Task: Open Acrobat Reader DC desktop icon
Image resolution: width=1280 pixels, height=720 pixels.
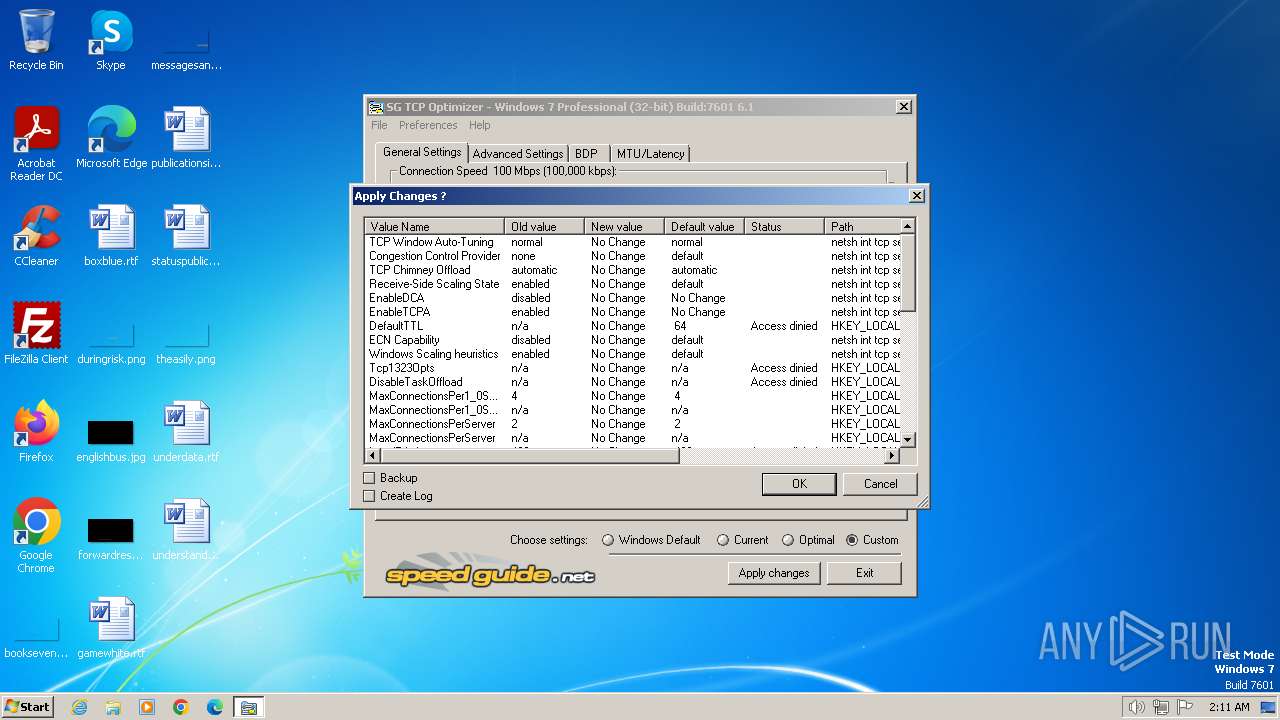Action: coord(36,144)
